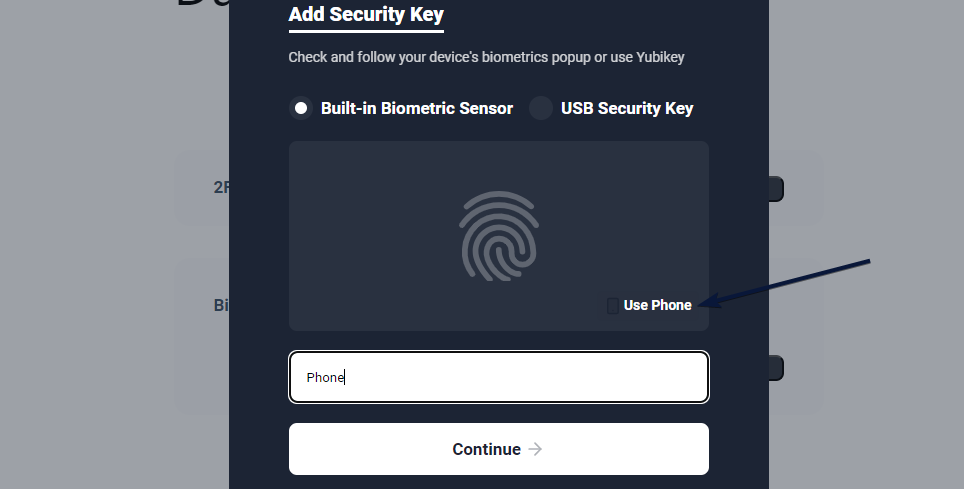
Task: Select the USB Security Key radio button
Action: point(541,108)
